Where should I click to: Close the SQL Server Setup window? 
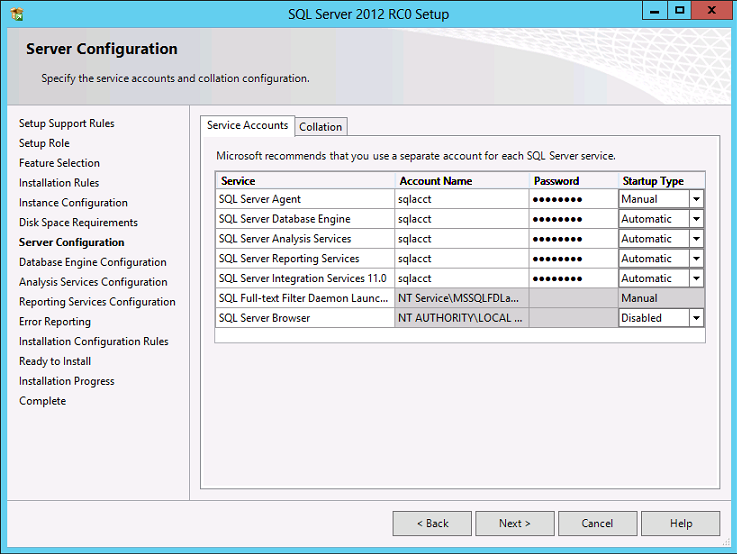click(x=711, y=11)
